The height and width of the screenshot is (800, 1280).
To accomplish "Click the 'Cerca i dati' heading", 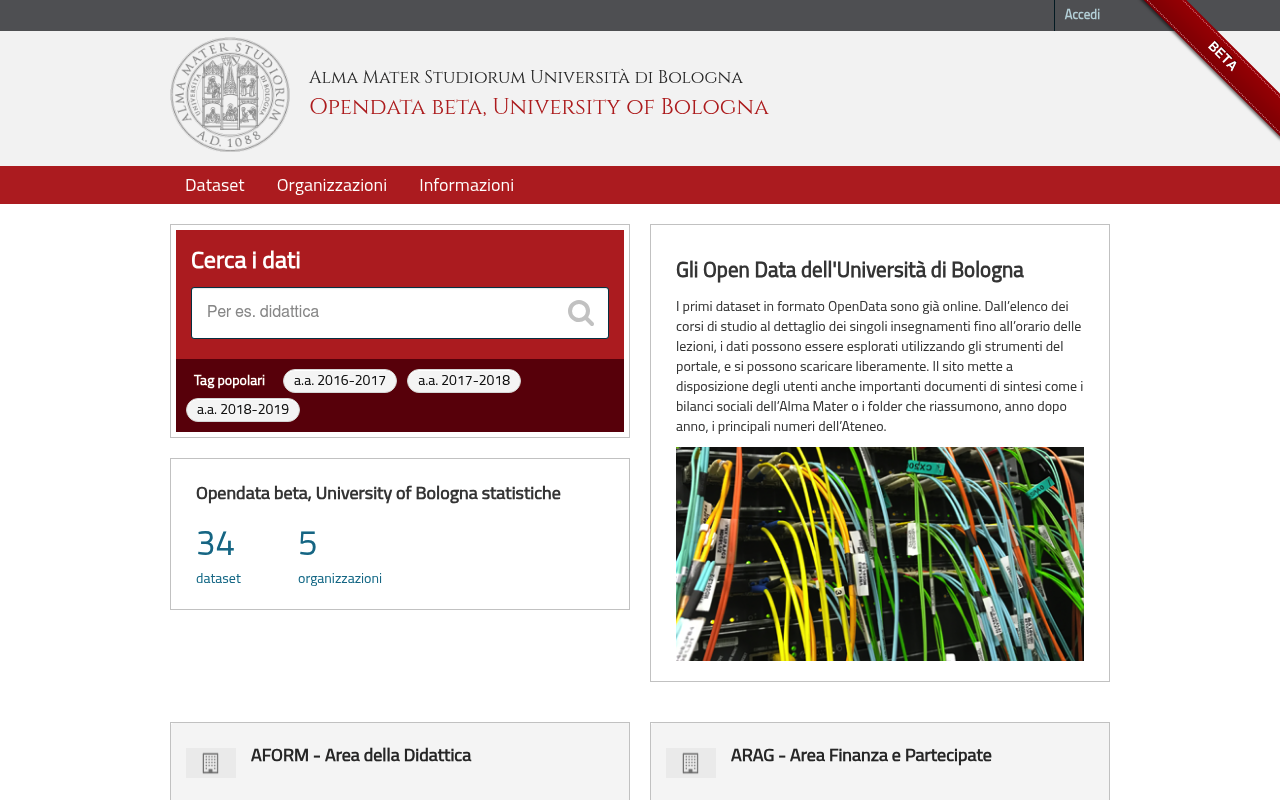I will point(246,260).
